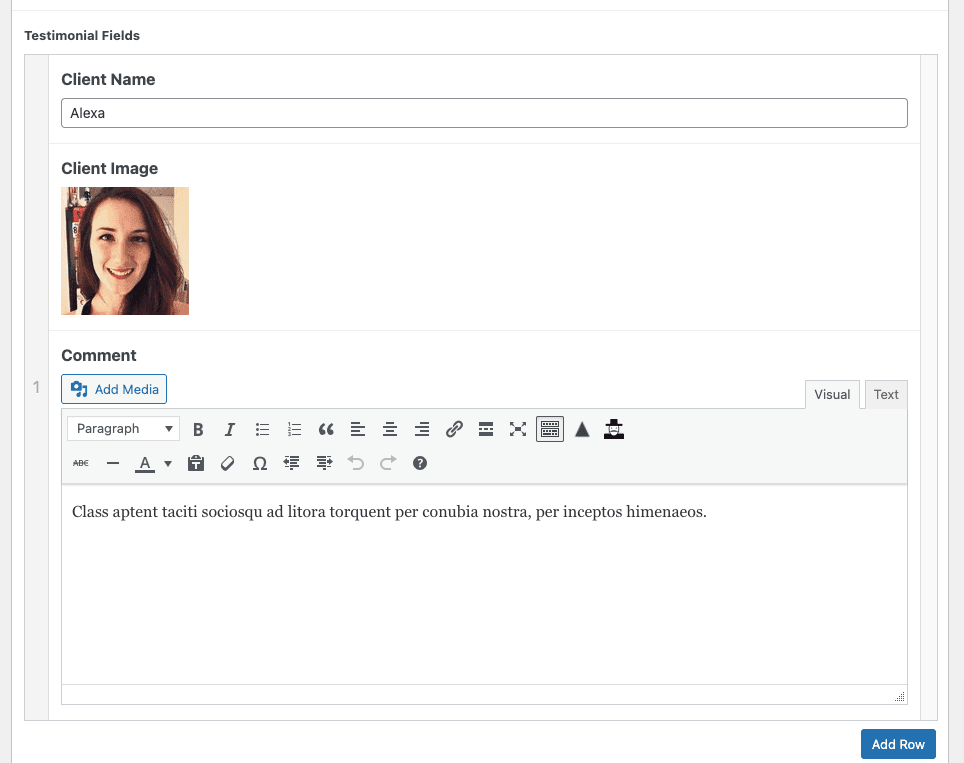Click the Testimonial Fields heading
Viewport: 964px width, 763px height.
point(82,36)
